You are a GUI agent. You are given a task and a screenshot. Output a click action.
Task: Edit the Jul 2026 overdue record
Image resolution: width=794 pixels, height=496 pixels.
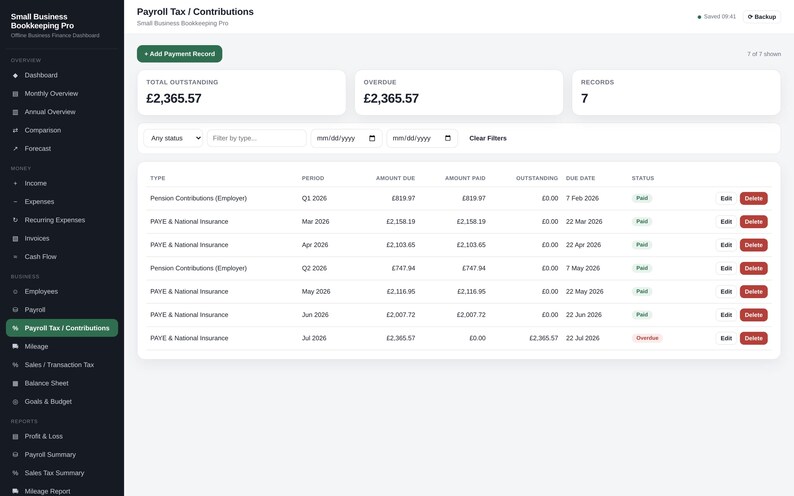coord(726,338)
